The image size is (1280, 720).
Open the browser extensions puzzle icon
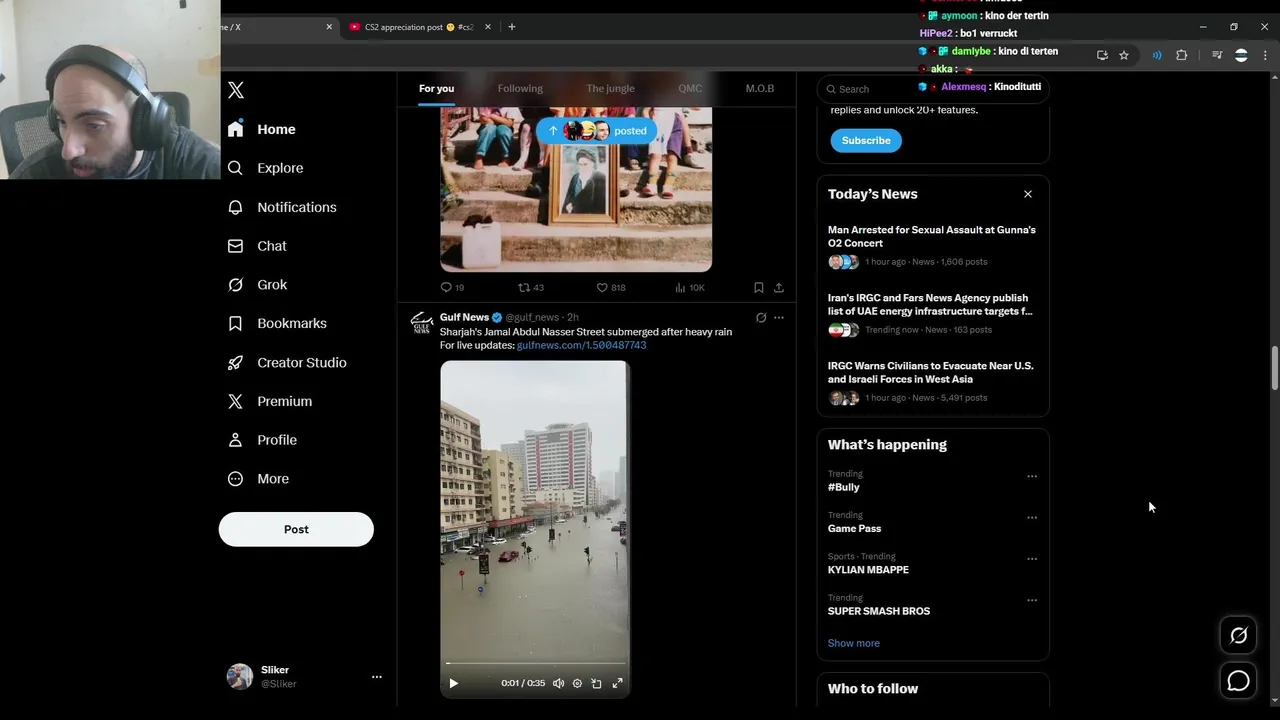[x=1181, y=56]
